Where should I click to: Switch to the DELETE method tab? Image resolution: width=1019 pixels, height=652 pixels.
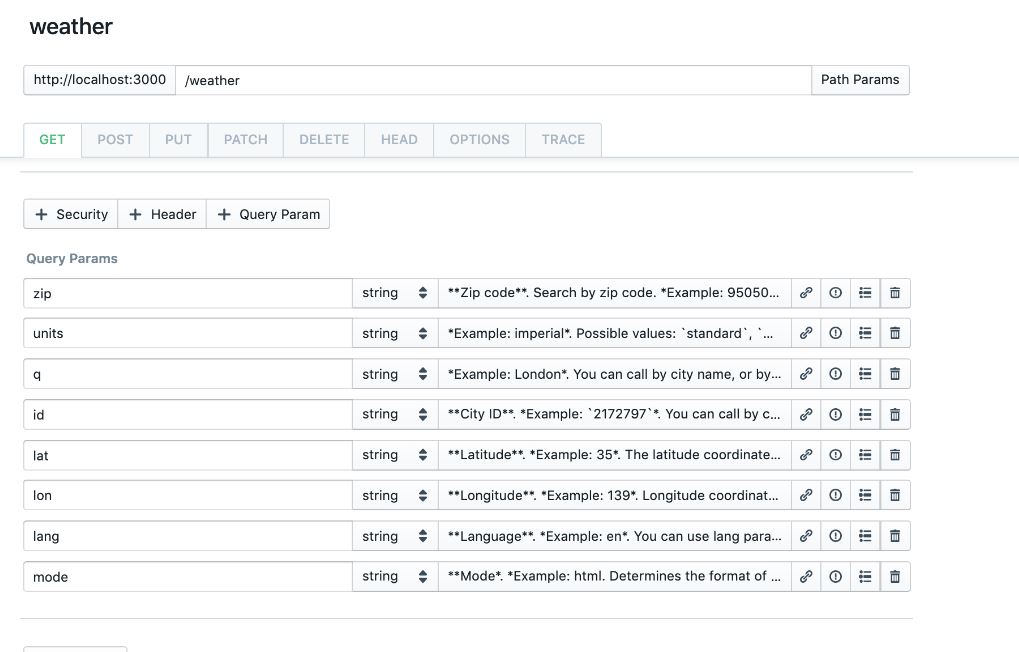[324, 140]
